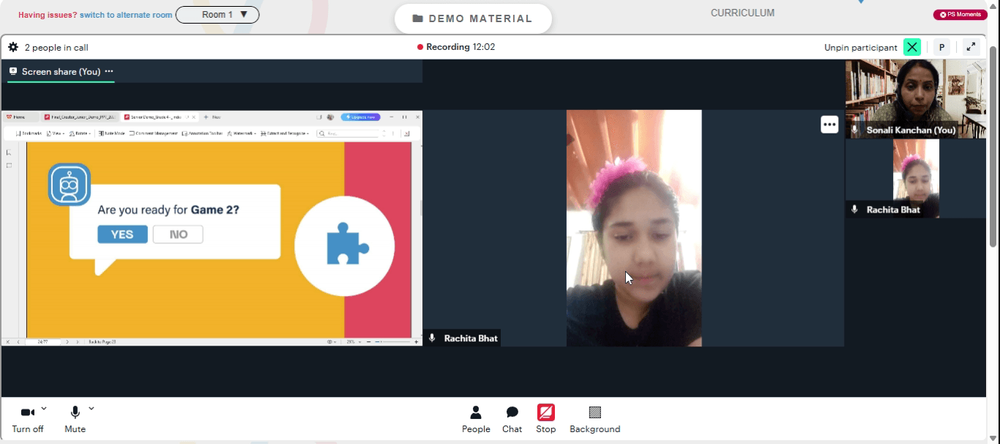Open Background effects
This screenshot has height=444, width=1000.
[594, 419]
